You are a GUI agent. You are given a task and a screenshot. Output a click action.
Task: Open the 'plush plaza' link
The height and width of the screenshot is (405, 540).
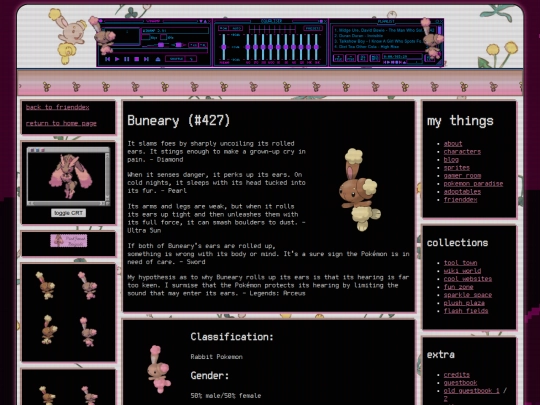464,303
